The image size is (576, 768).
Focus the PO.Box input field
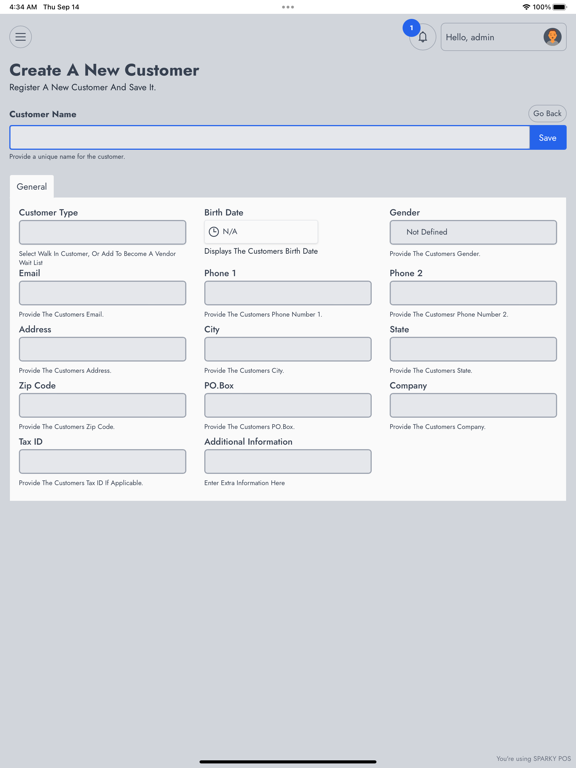[288, 406]
